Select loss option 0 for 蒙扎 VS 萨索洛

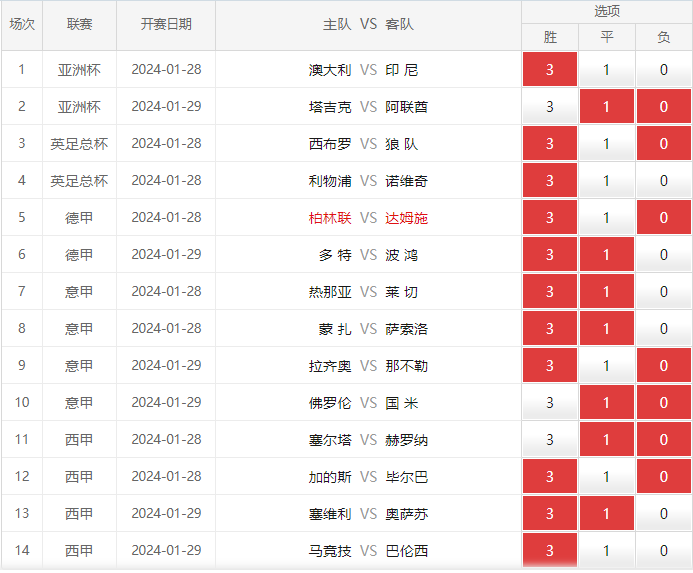click(663, 329)
